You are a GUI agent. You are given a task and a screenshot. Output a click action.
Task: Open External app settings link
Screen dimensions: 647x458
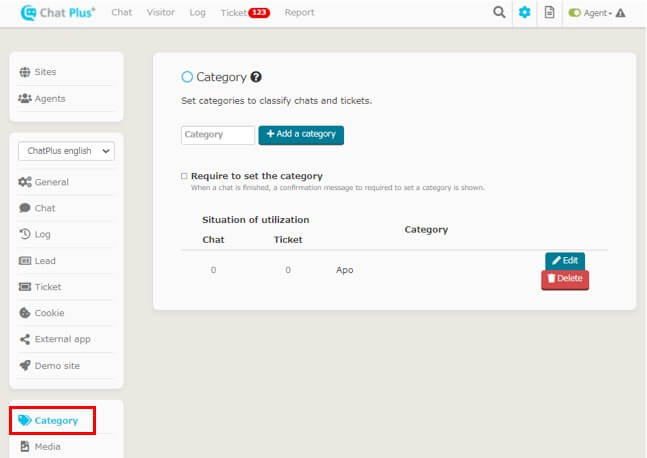coord(62,339)
